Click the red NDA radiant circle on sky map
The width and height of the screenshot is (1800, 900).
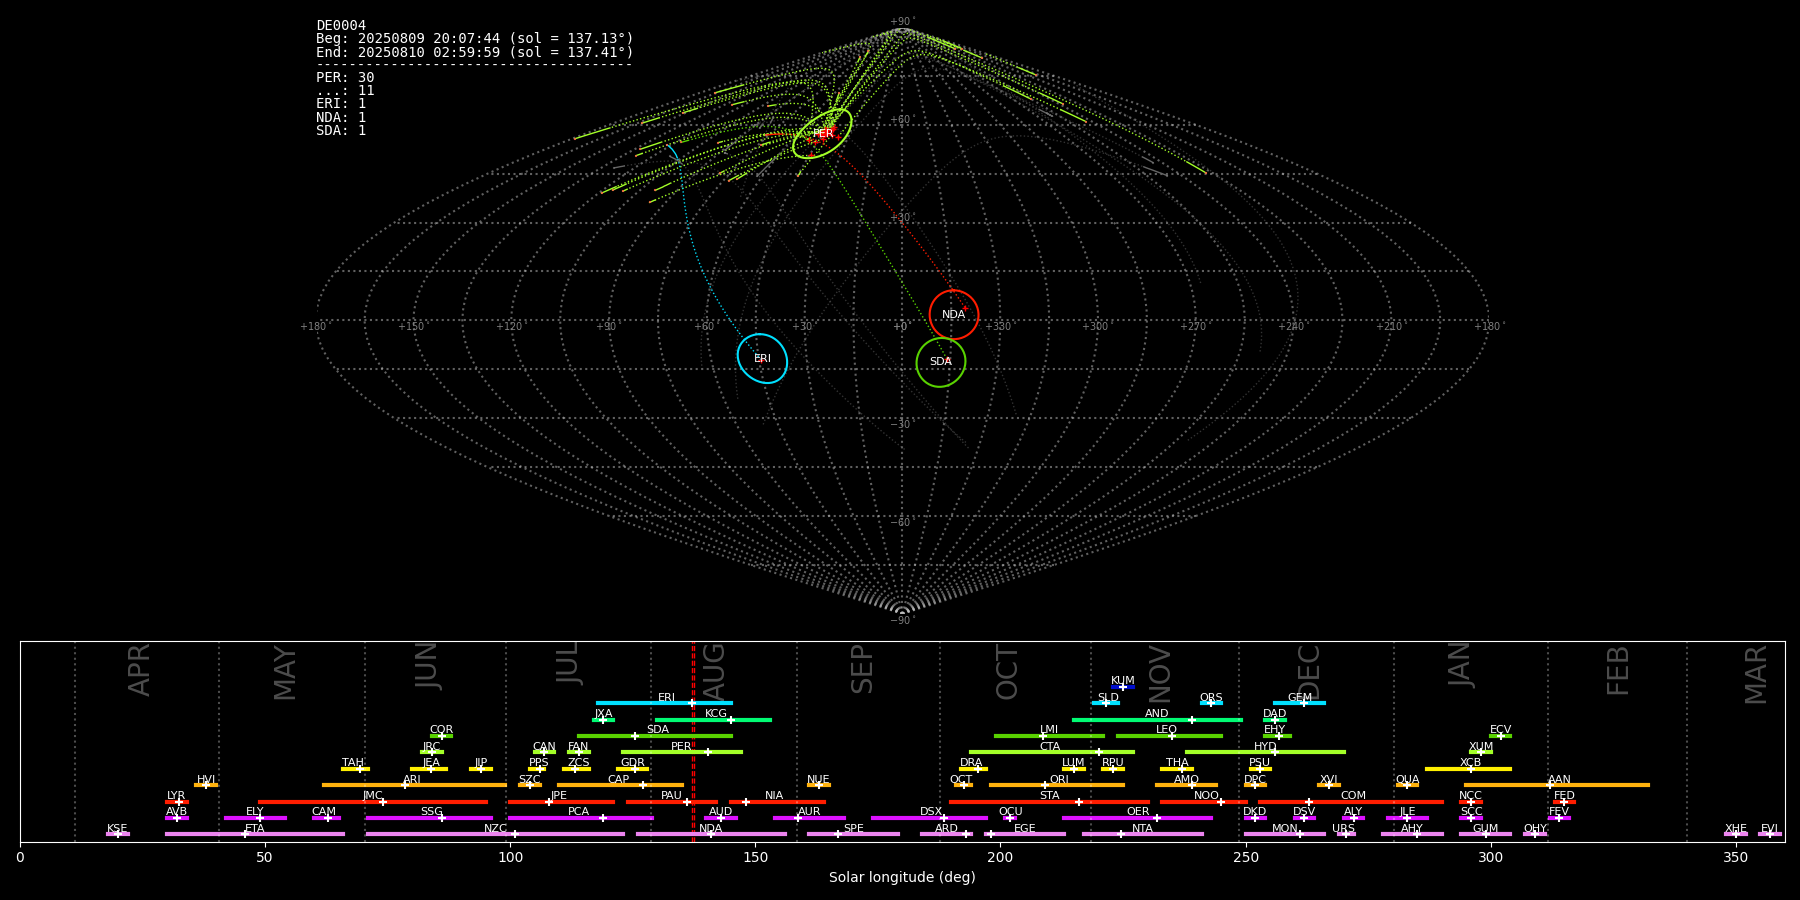click(954, 315)
